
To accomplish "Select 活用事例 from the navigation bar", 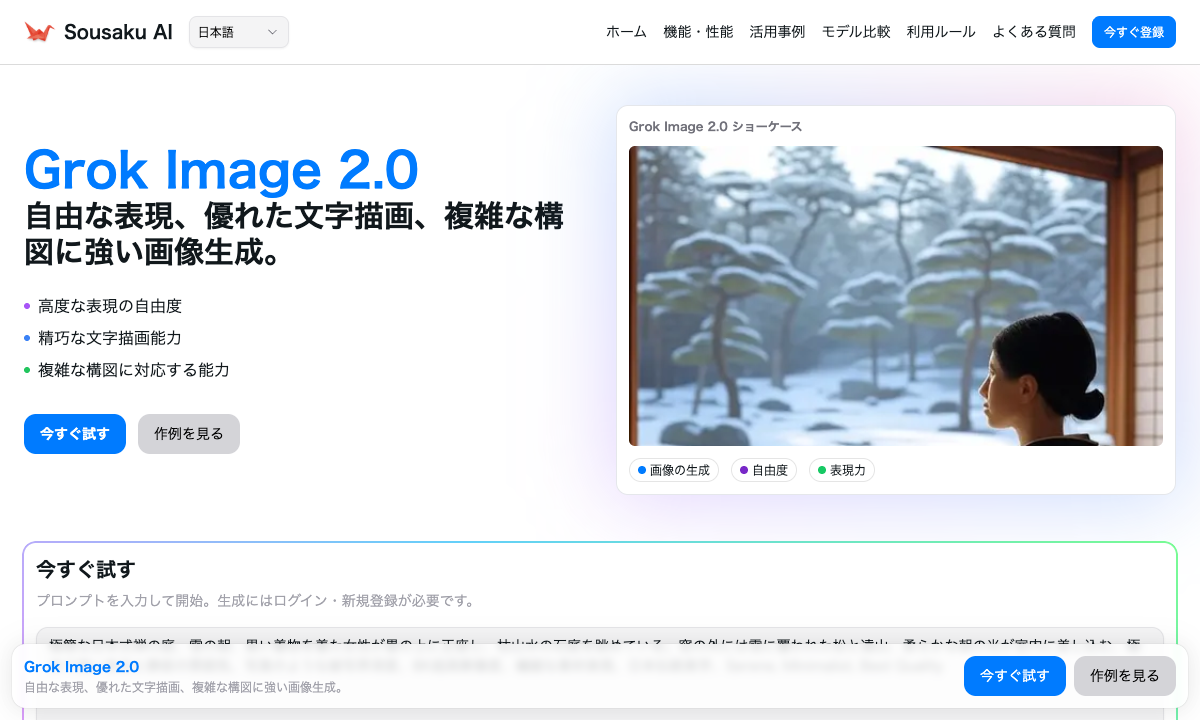I will 777,31.
